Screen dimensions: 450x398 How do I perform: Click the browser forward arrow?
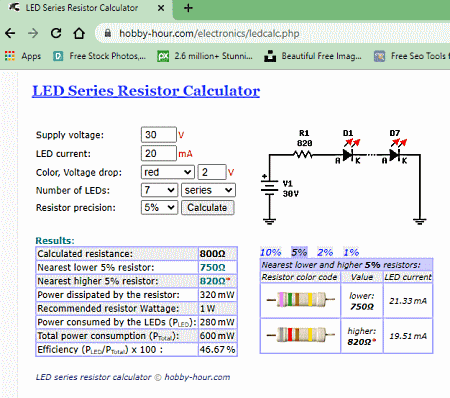click(x=33, y=33)
